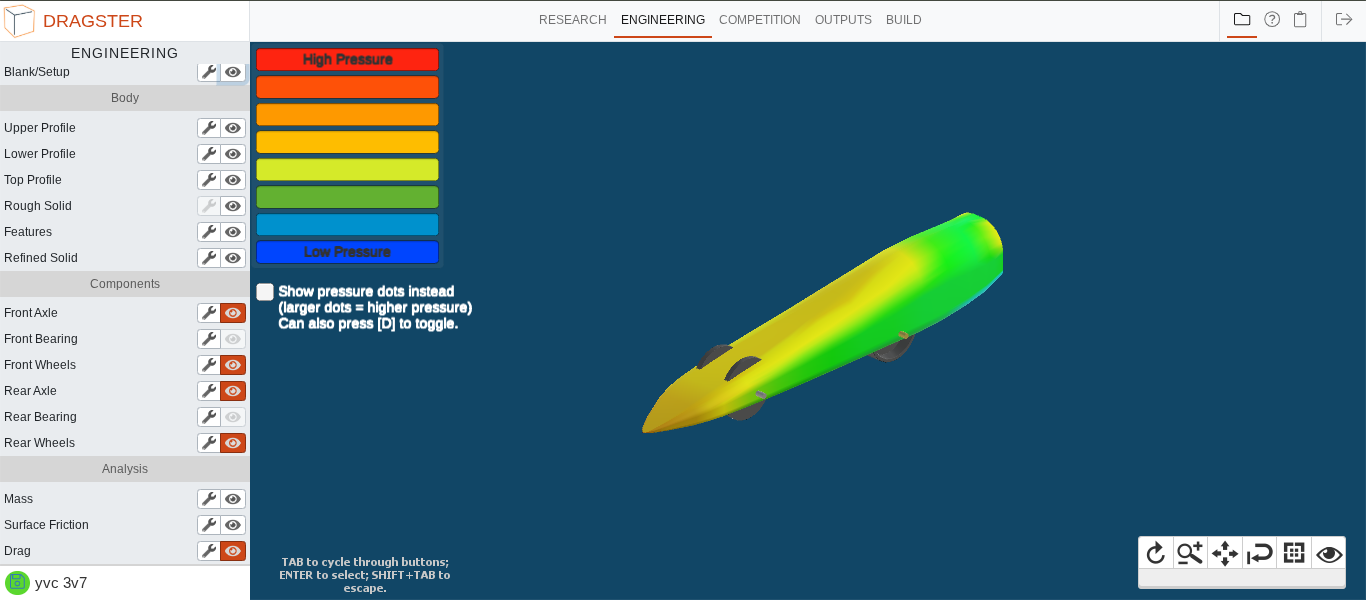
Task: Click the folder icon in top bar
Action: pos(1242,19)
